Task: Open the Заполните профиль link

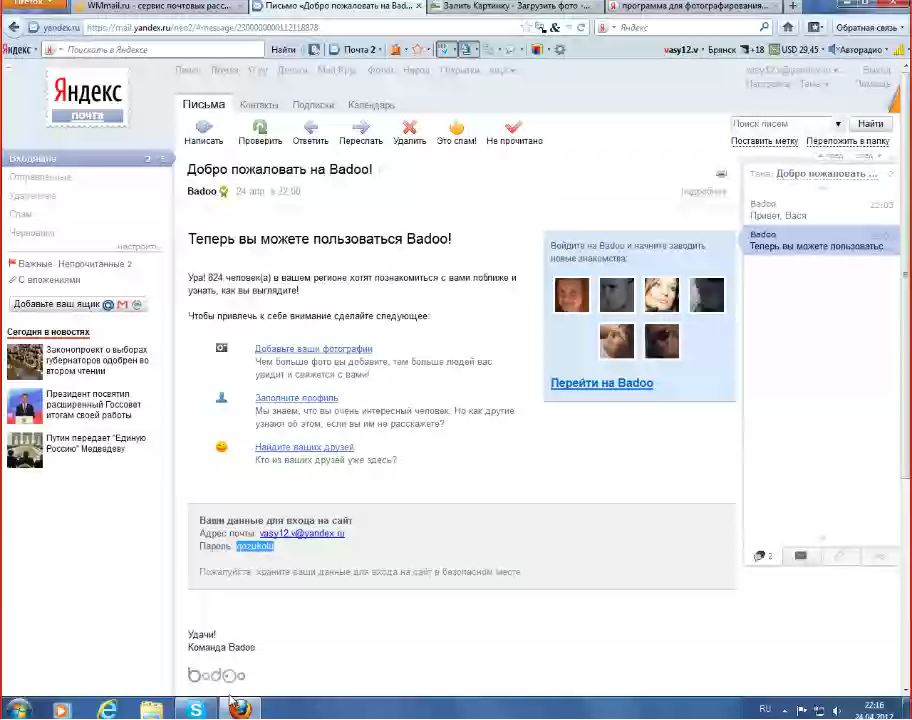Action: [297, 398]
